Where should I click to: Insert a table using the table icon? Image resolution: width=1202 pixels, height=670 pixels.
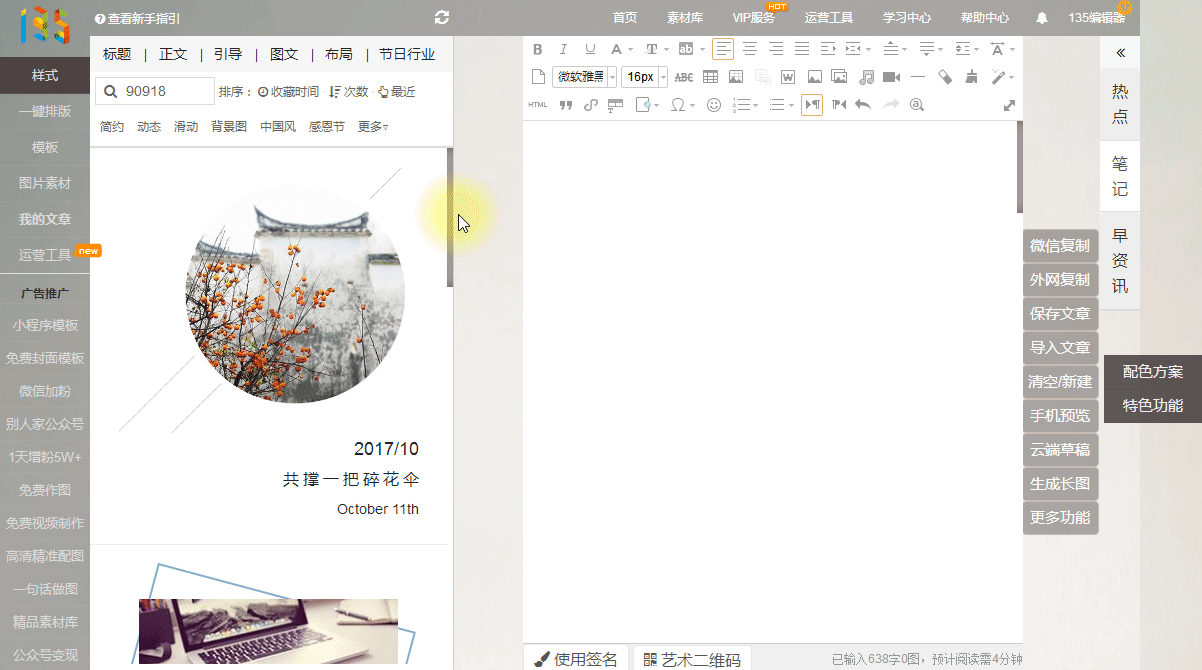710,77
